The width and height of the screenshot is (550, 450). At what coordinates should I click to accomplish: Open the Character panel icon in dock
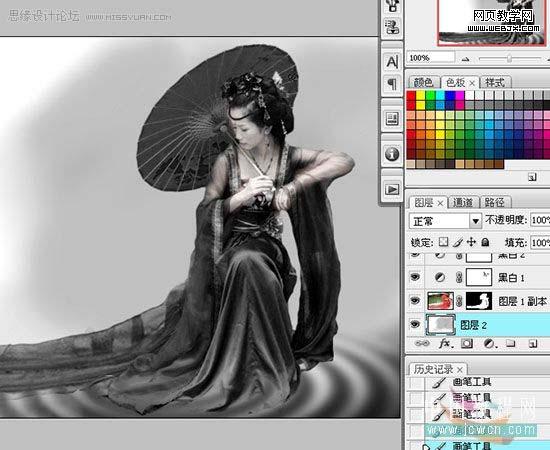click(x=392, y=62)
